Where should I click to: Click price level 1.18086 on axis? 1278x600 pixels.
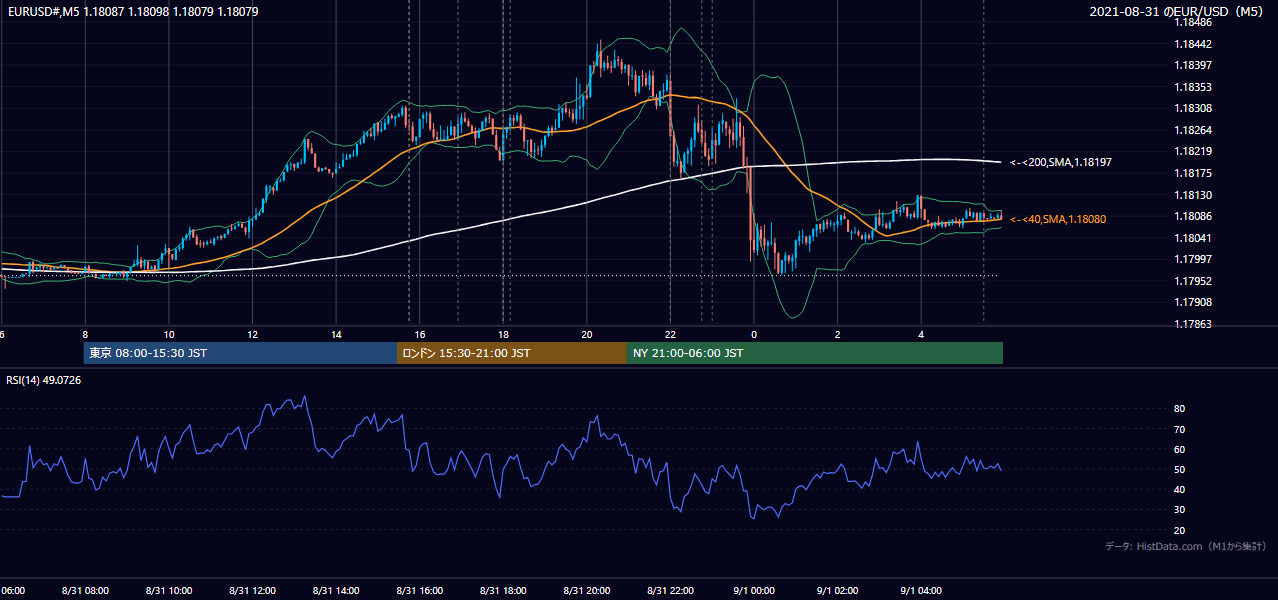coord(1192,216)
